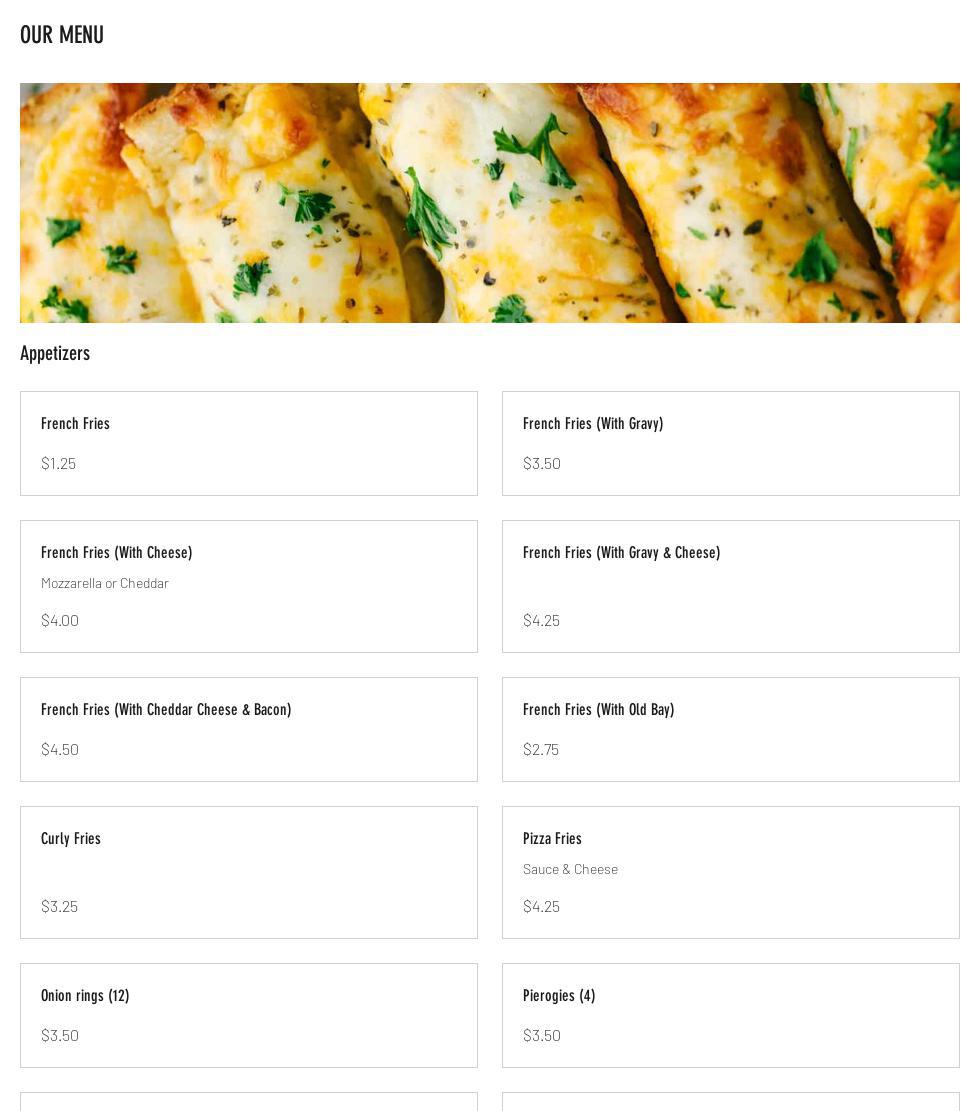Click the $3.25 Curly Fries price
The image size is (965, 1111).
(59, 906)
